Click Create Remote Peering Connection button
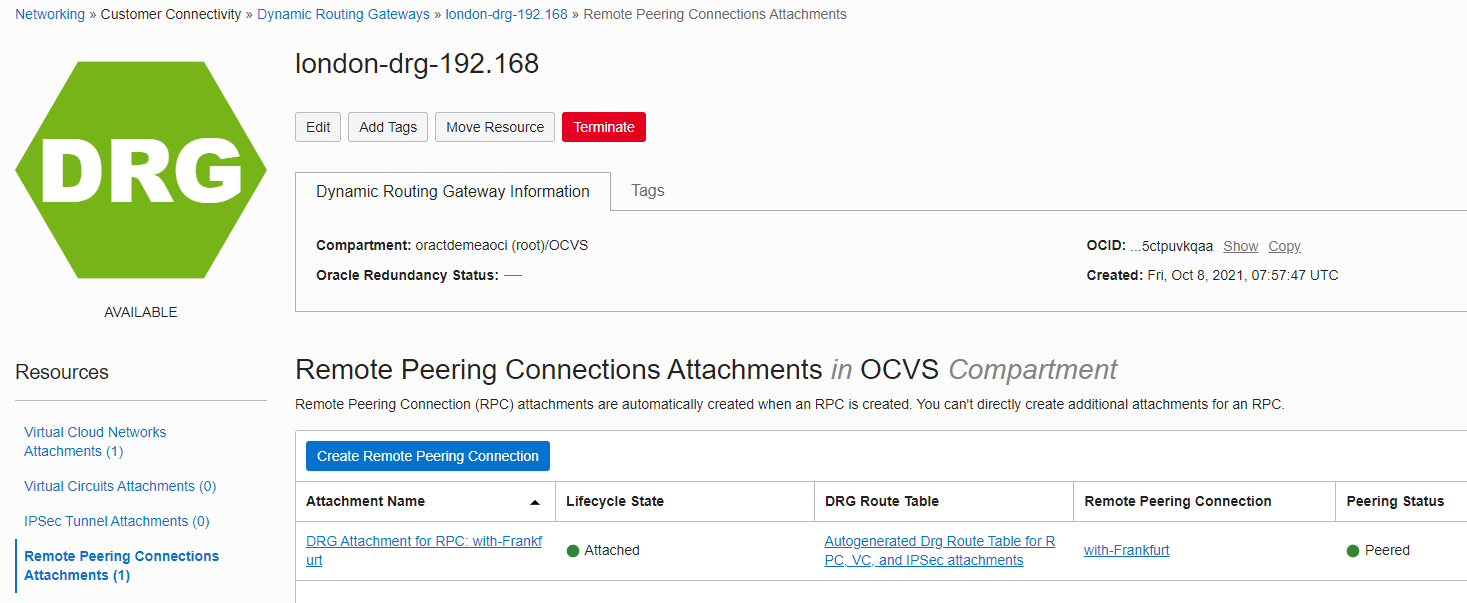 (x=428, y=456)
